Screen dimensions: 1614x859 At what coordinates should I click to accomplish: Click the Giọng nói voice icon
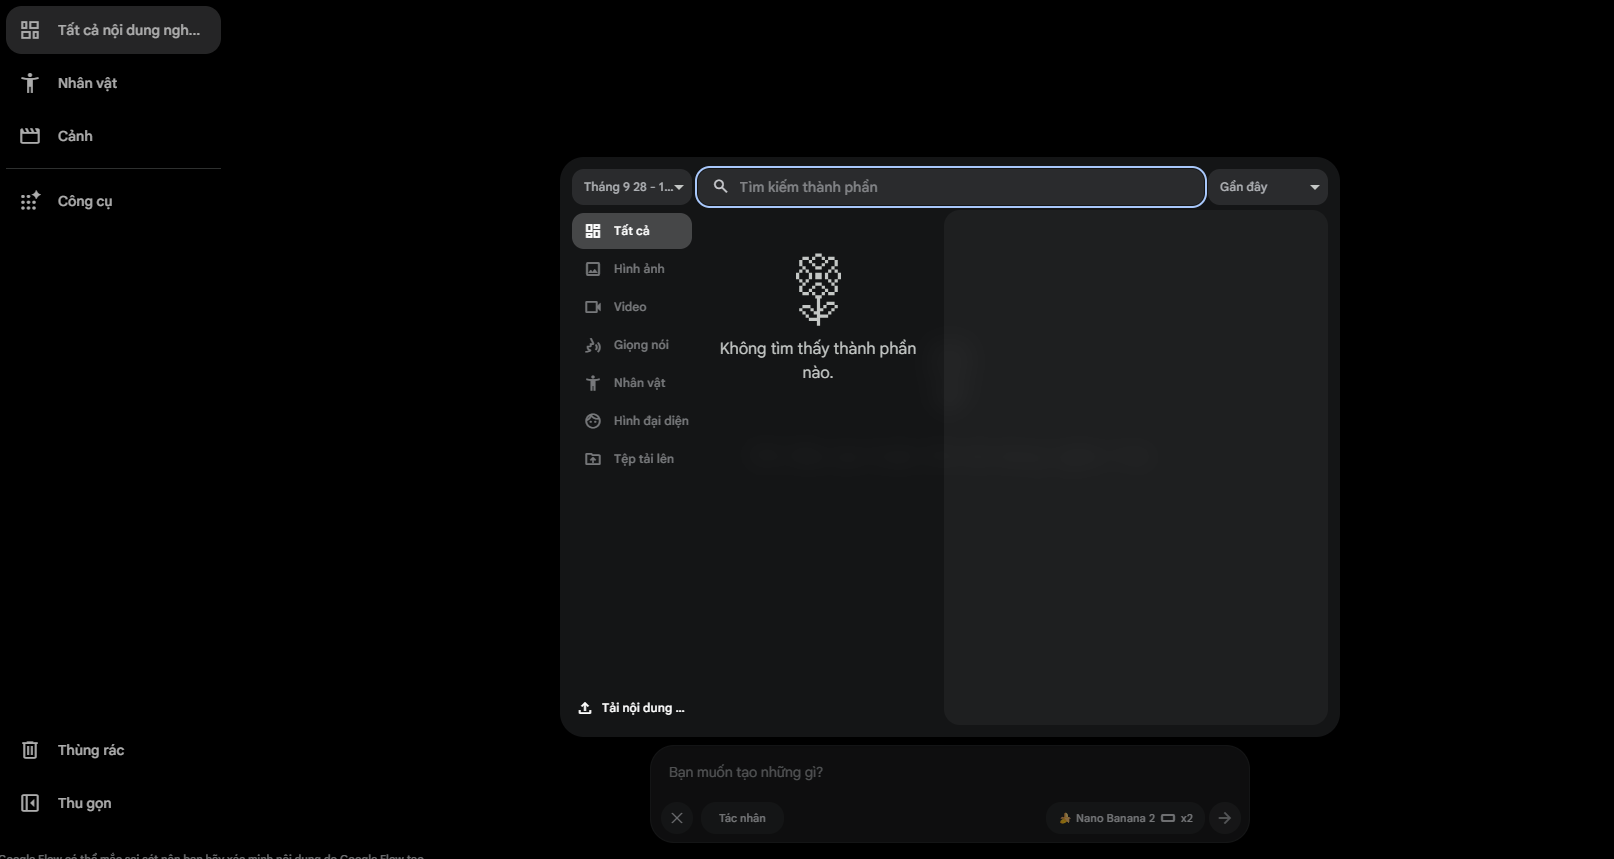click(593, 345)
